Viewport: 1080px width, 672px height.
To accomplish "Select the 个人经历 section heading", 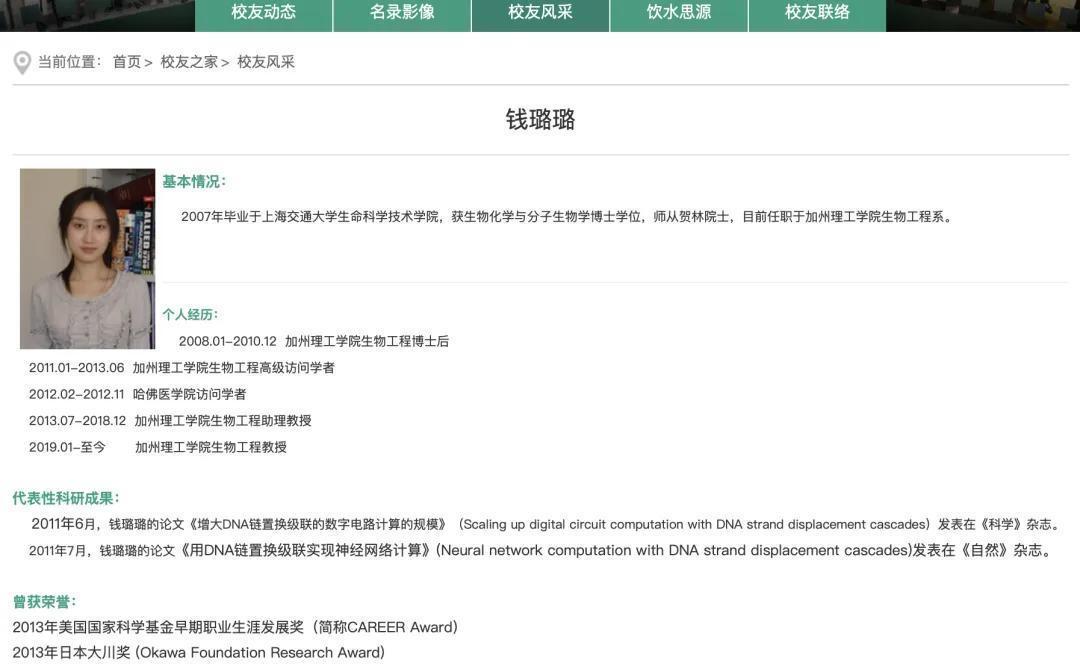I will (x=190, y=315).
